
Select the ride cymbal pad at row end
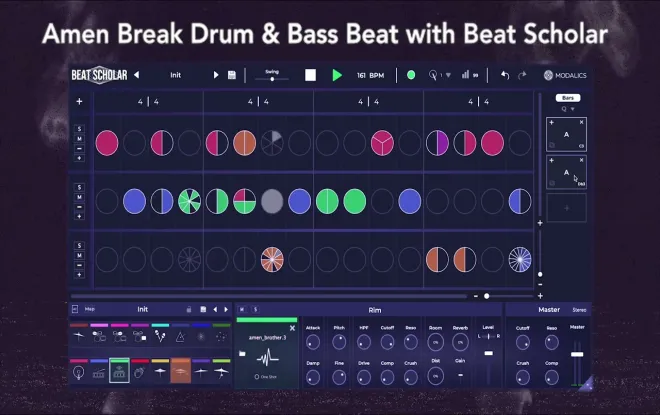coord(221,372)
